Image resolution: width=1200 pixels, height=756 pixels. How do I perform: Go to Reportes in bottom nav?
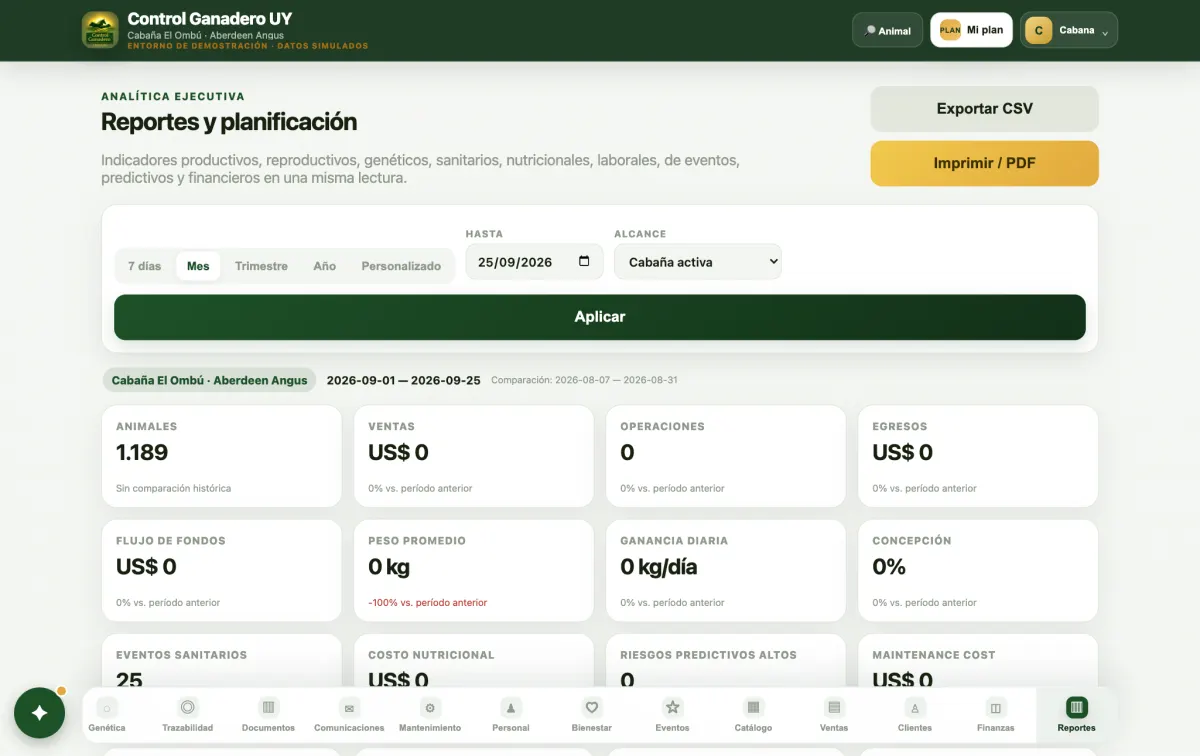pyautogui.click(x=1076, y=715)
